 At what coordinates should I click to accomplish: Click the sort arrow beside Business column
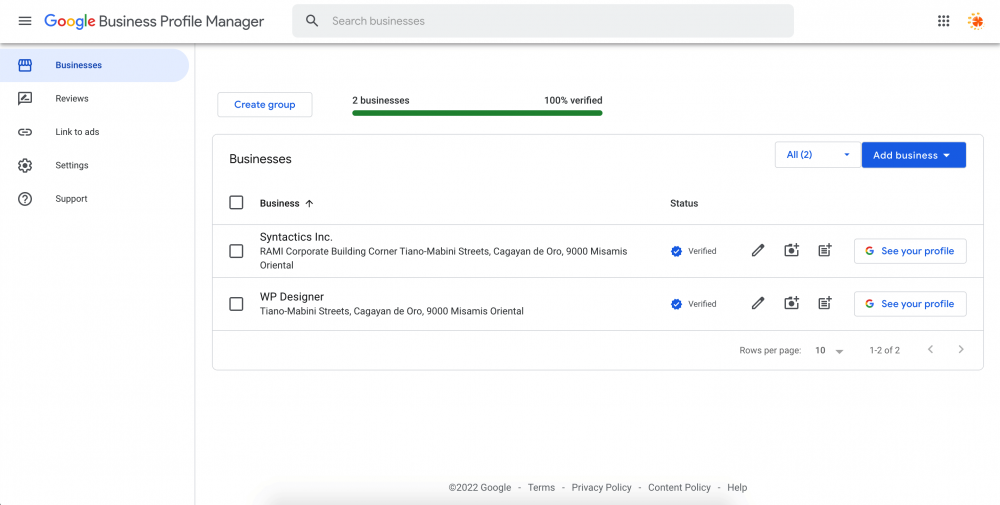[x=309, y=203]
